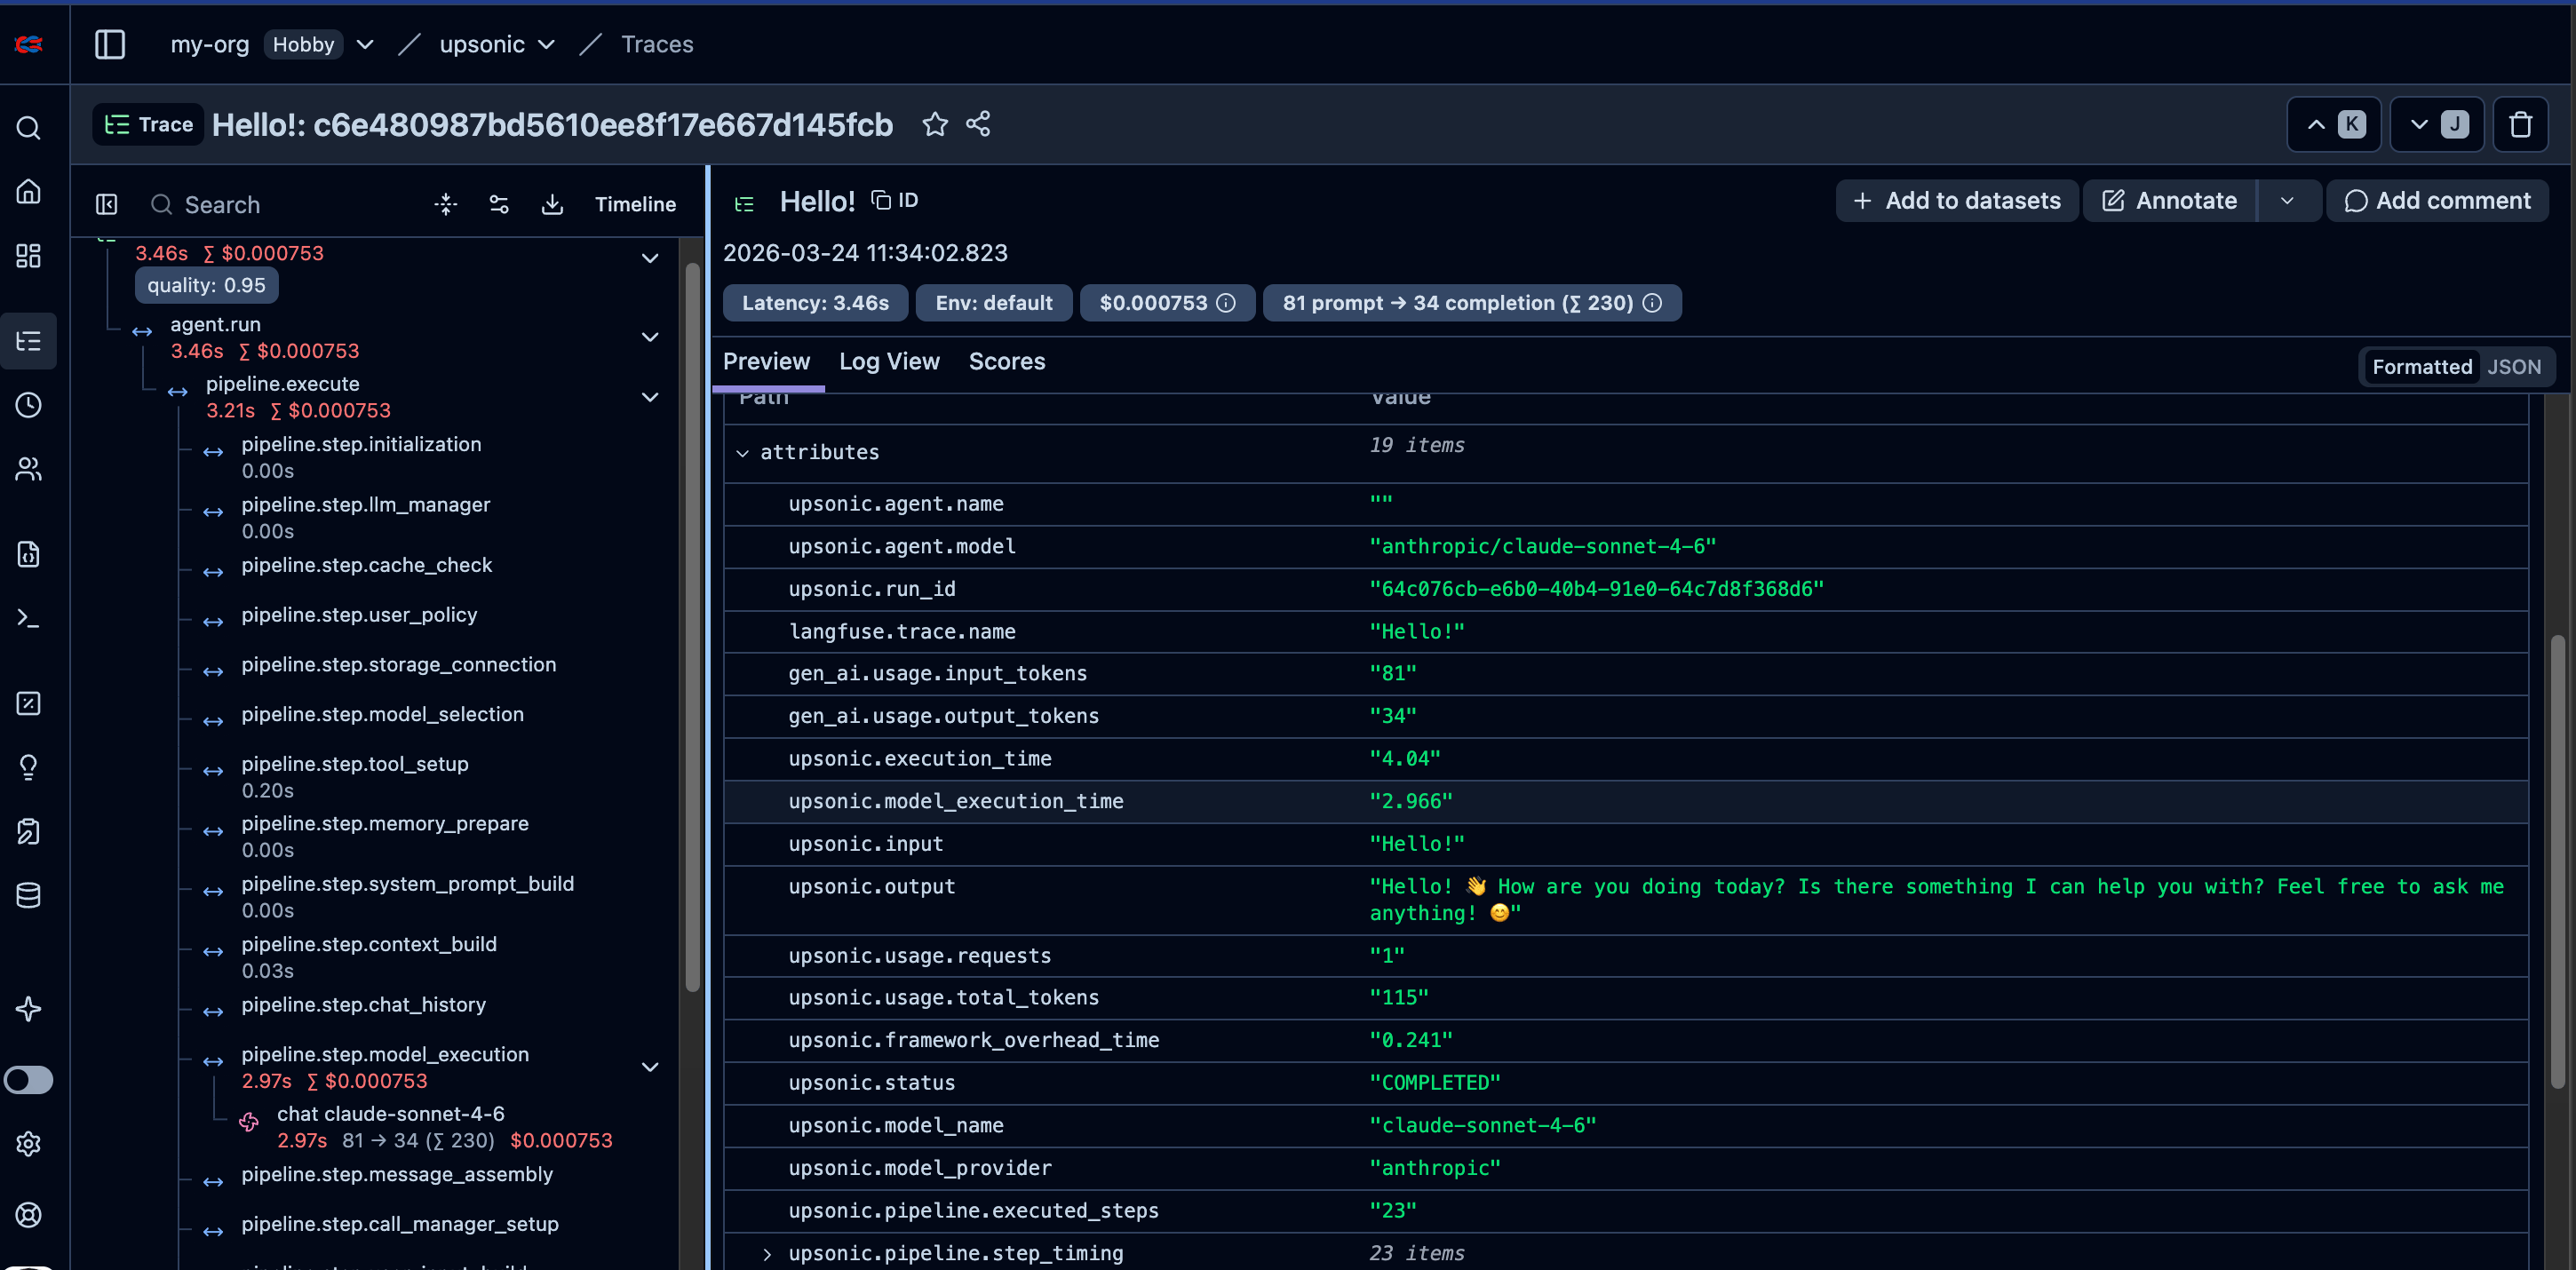
Task: Collapse the trace tree panel icon
Action: (x=107, y=204)
